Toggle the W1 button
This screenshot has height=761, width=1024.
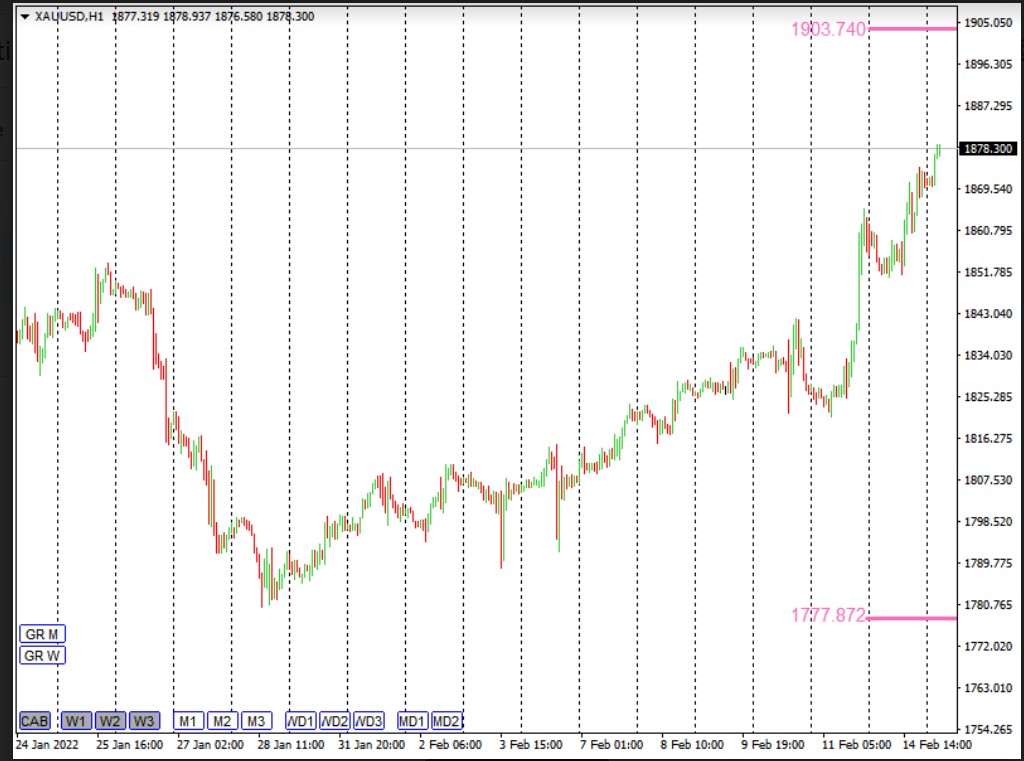76,721
